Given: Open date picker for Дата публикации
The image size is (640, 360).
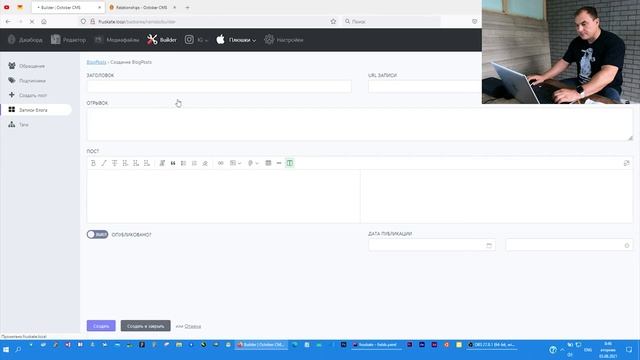Looking at the screenshot, I should (432, 245).
